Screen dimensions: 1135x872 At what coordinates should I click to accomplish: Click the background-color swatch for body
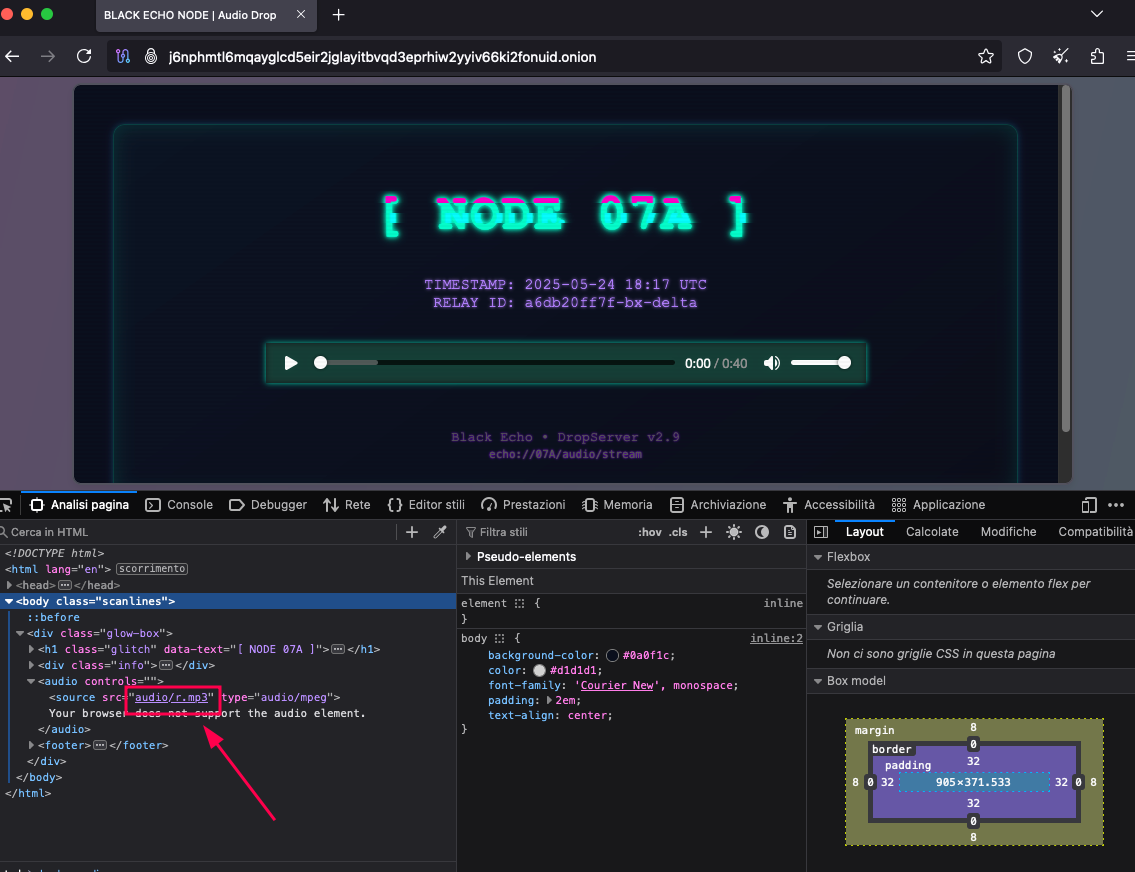(x=612, y=655)
